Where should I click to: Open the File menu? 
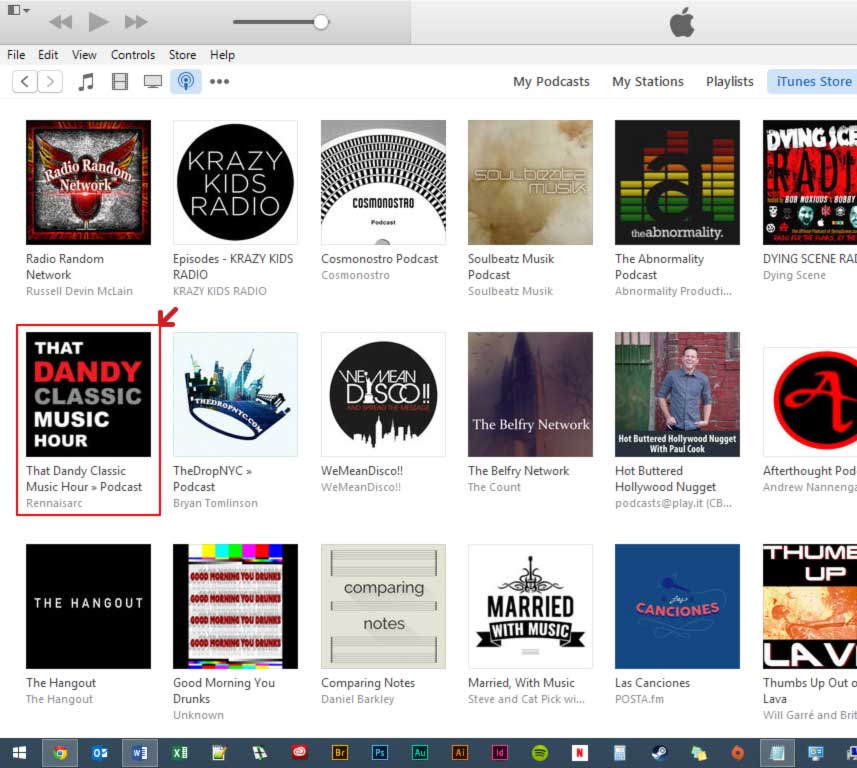point(16,55)
